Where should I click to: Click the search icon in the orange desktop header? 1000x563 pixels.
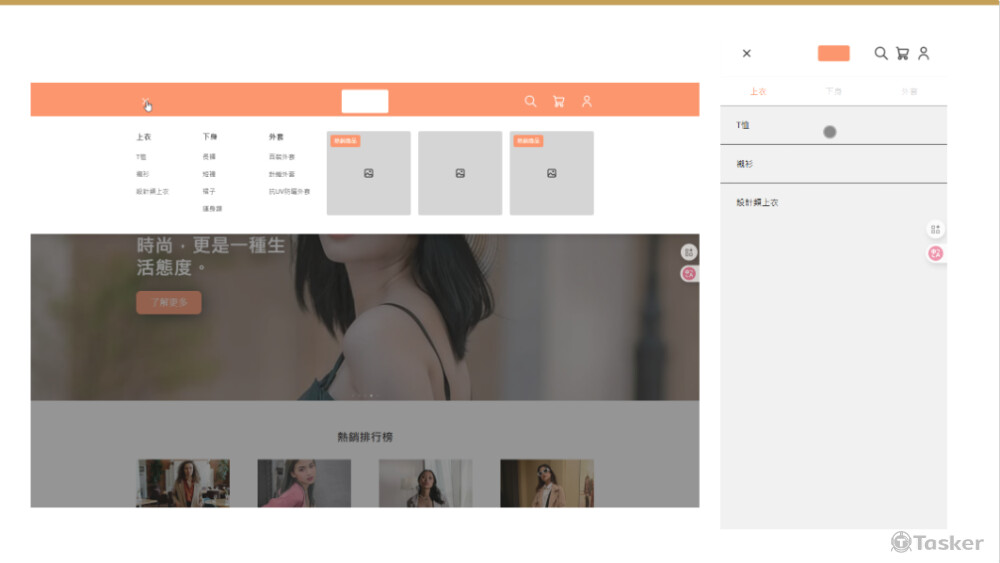(x=530, y=101)
